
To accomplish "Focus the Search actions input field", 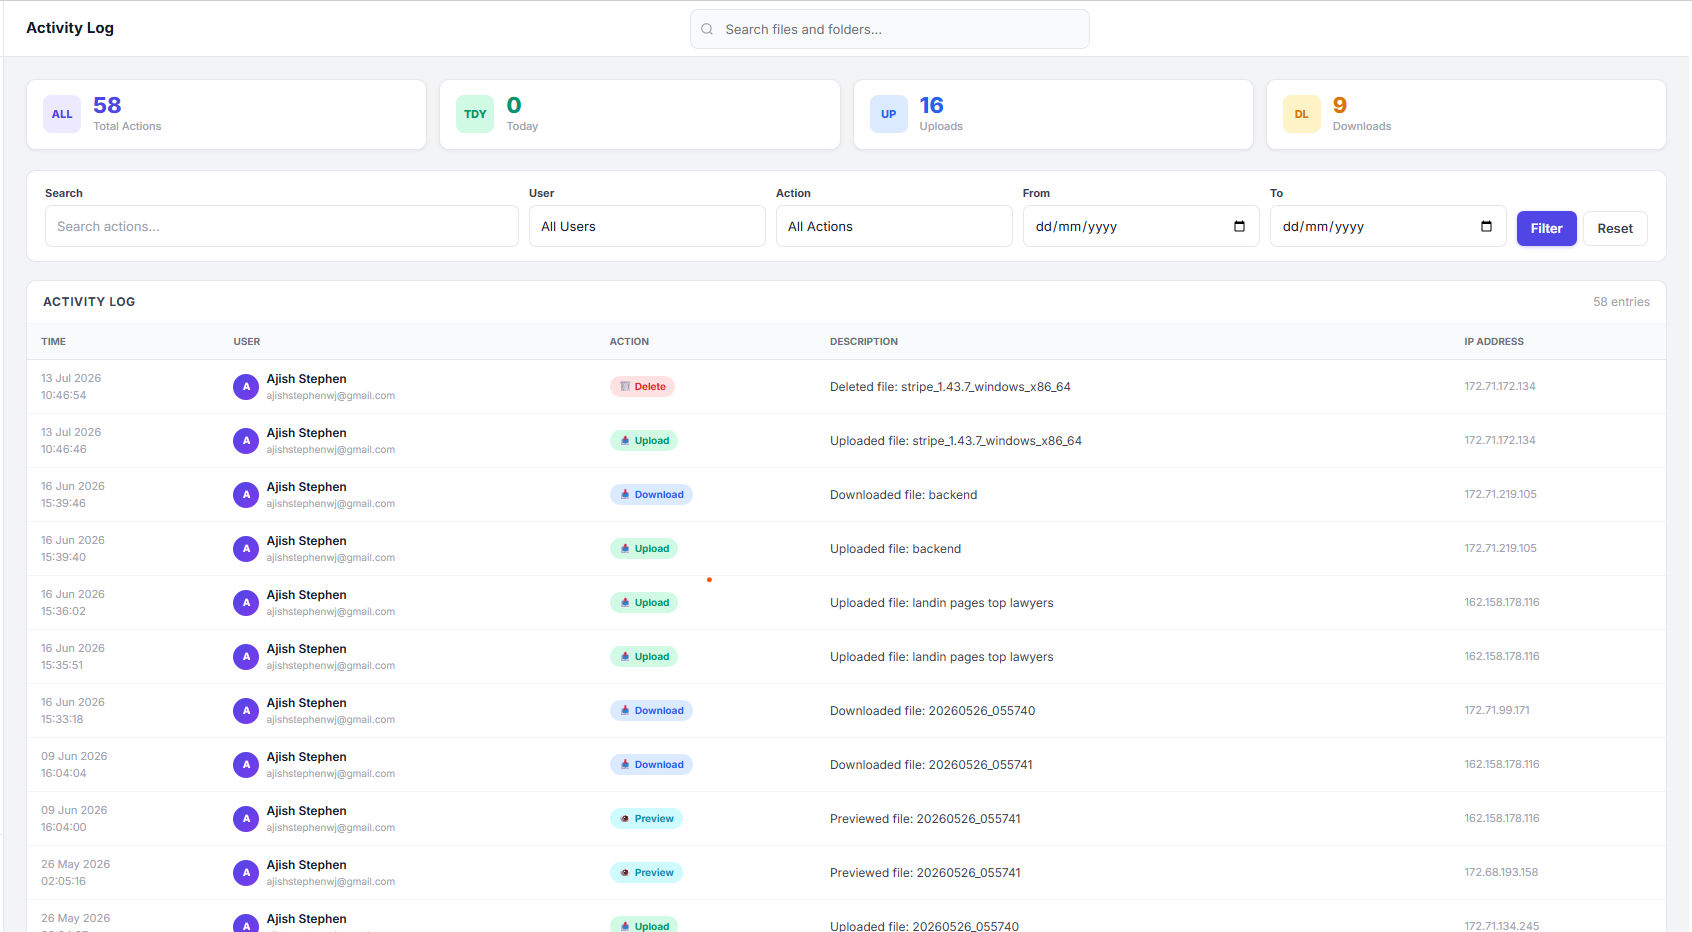I will pyautogui.click(x=282, y=226).
